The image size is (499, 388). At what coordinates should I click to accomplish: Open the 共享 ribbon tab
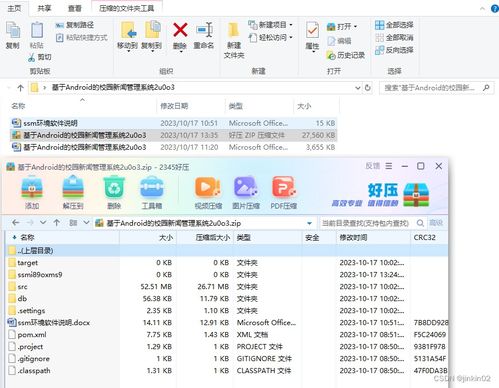pyautogui.click(x=44, y=8)
